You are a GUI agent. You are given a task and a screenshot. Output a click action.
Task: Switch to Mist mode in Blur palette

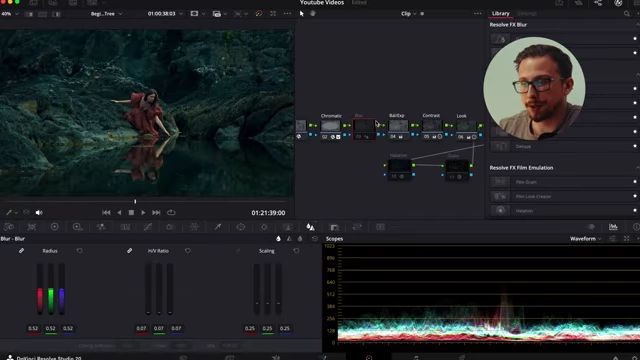coord(300,239)
